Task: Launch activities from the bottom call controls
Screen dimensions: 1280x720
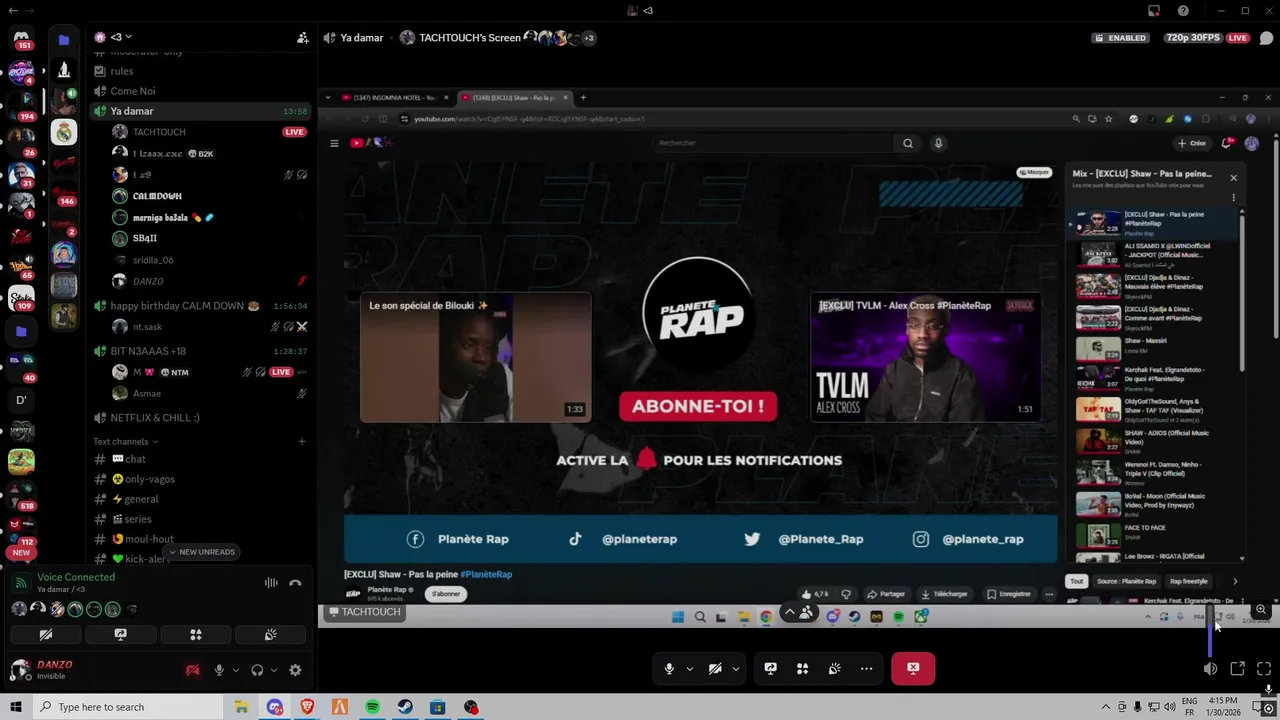Action: coord(802,668)
